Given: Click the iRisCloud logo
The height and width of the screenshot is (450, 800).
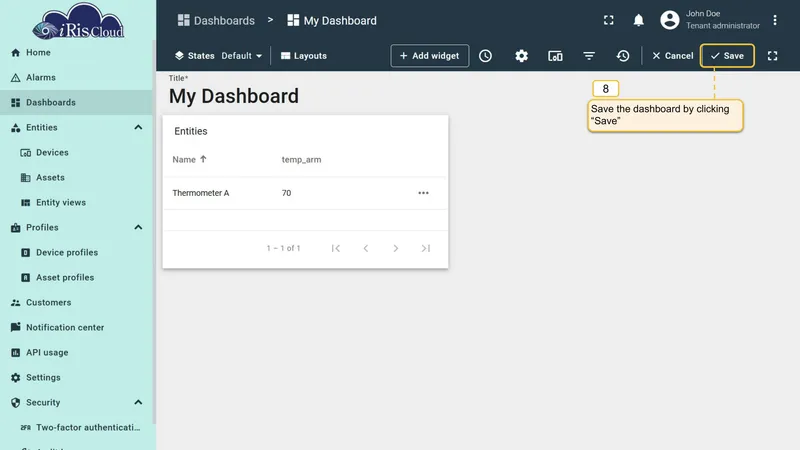Looking at the screenshot, I should tap(78, 21).
